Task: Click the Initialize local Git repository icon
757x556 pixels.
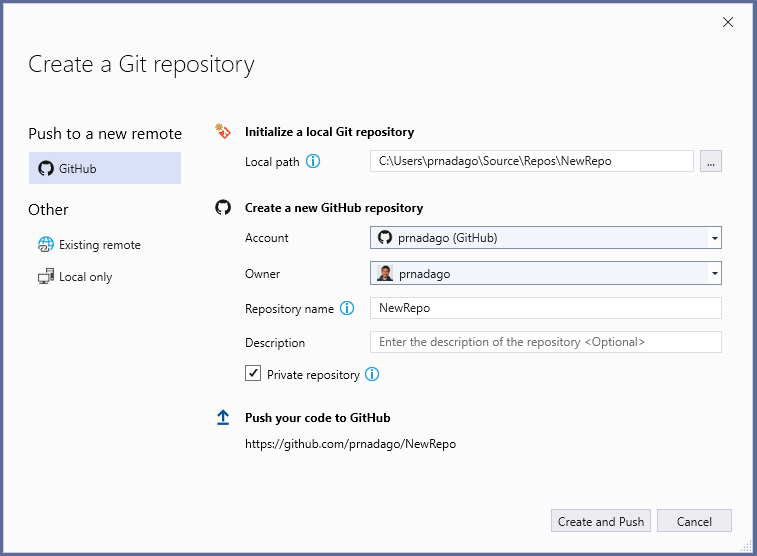Action: 223,131
